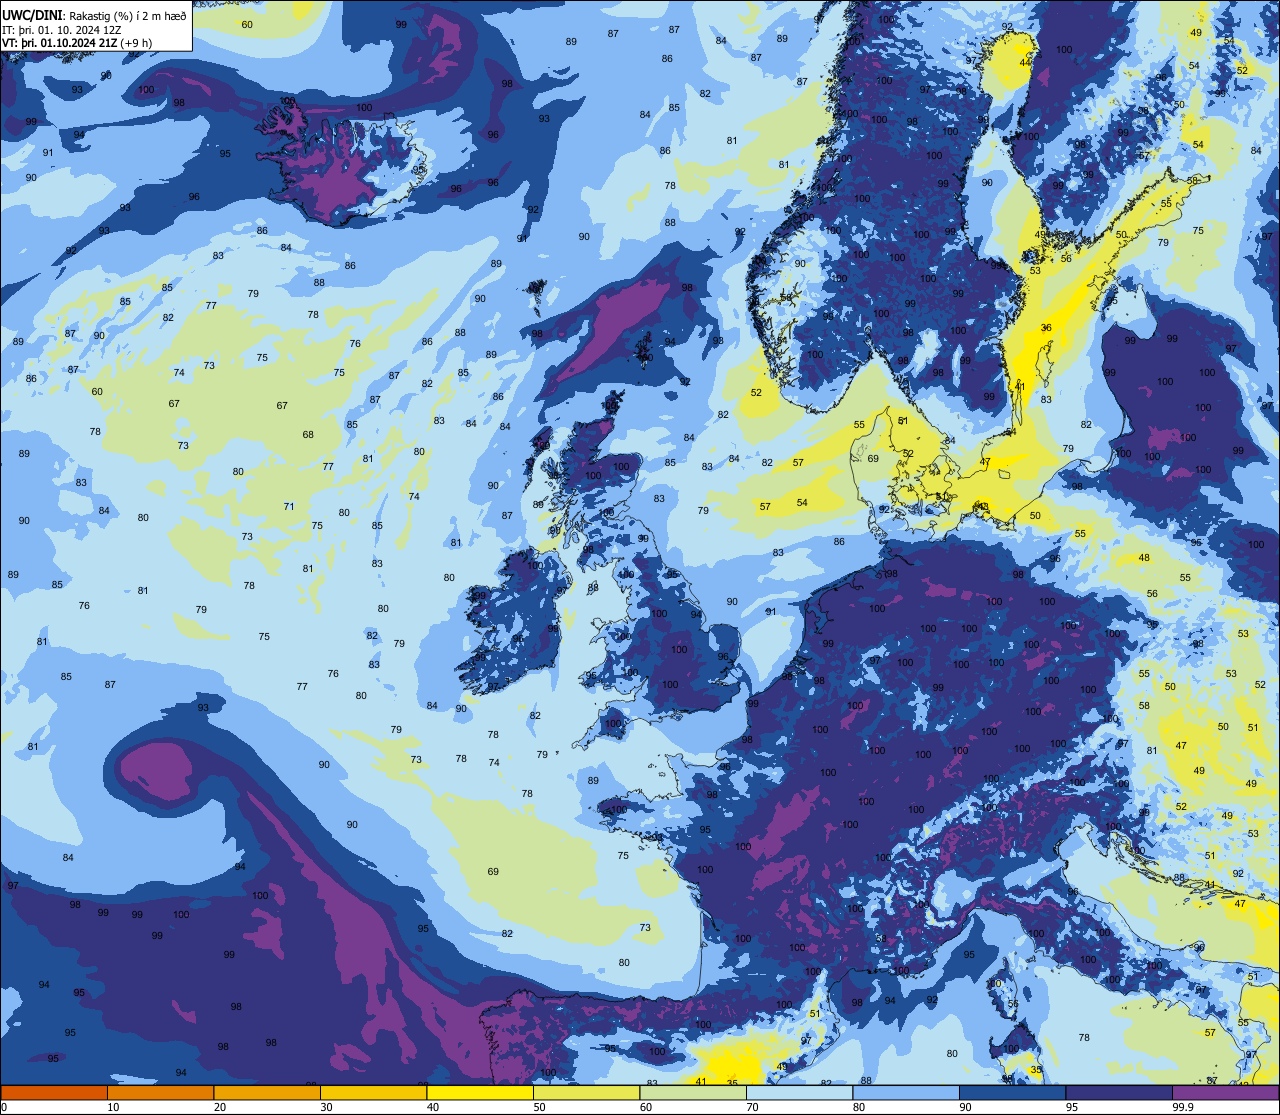Select the 50–60 pale yellow legend swatch
1280x1115 pixels.
point(587,1092)
